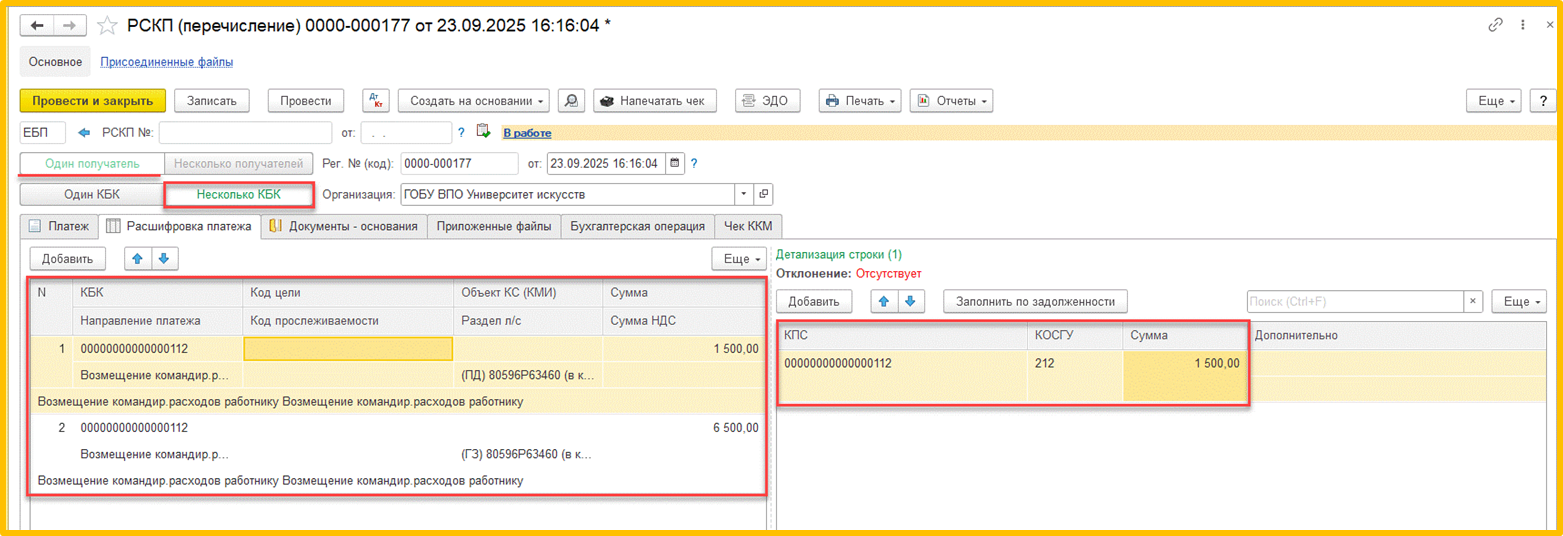Open Создать на основании dropdown

(474, 100)
